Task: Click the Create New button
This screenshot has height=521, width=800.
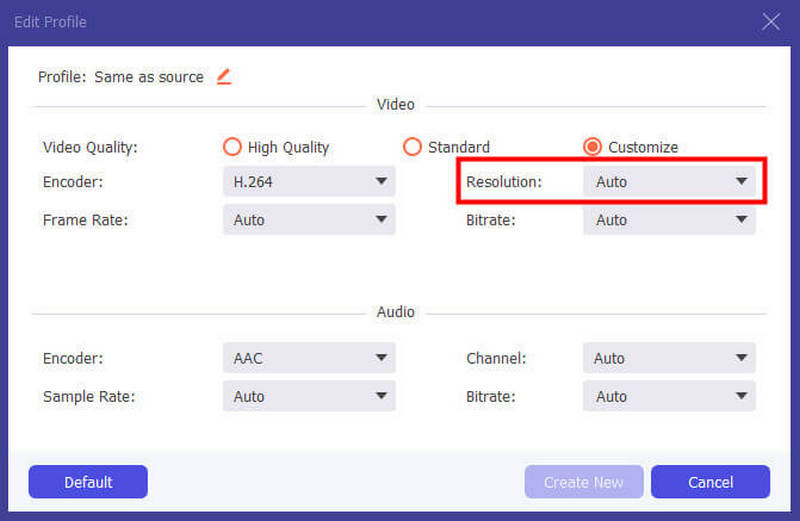Action: coord(584,482)
